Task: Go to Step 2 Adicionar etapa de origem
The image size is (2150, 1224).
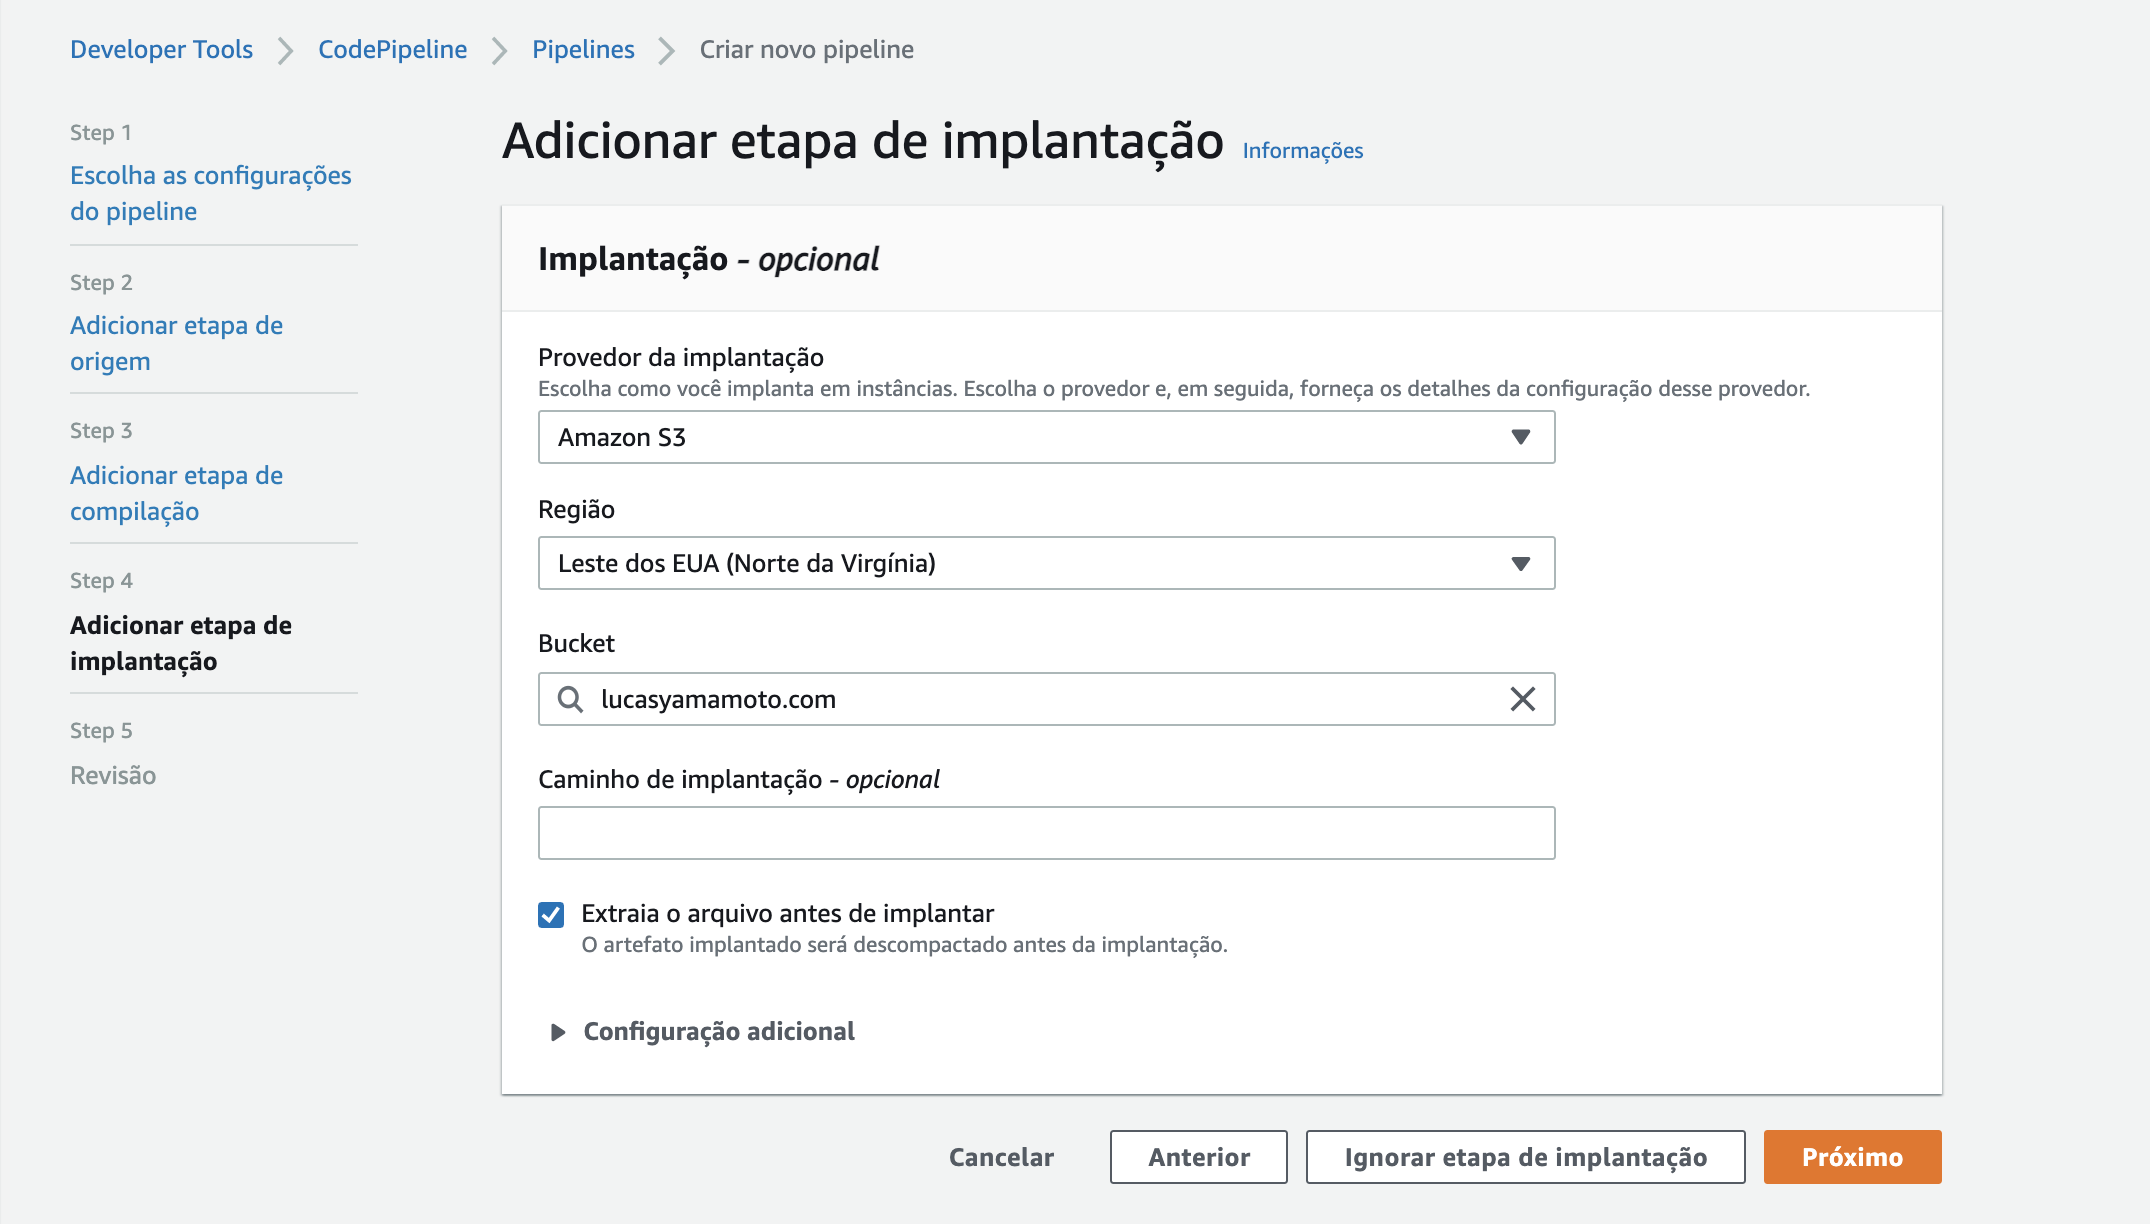Action: click(x=176, y=343)
